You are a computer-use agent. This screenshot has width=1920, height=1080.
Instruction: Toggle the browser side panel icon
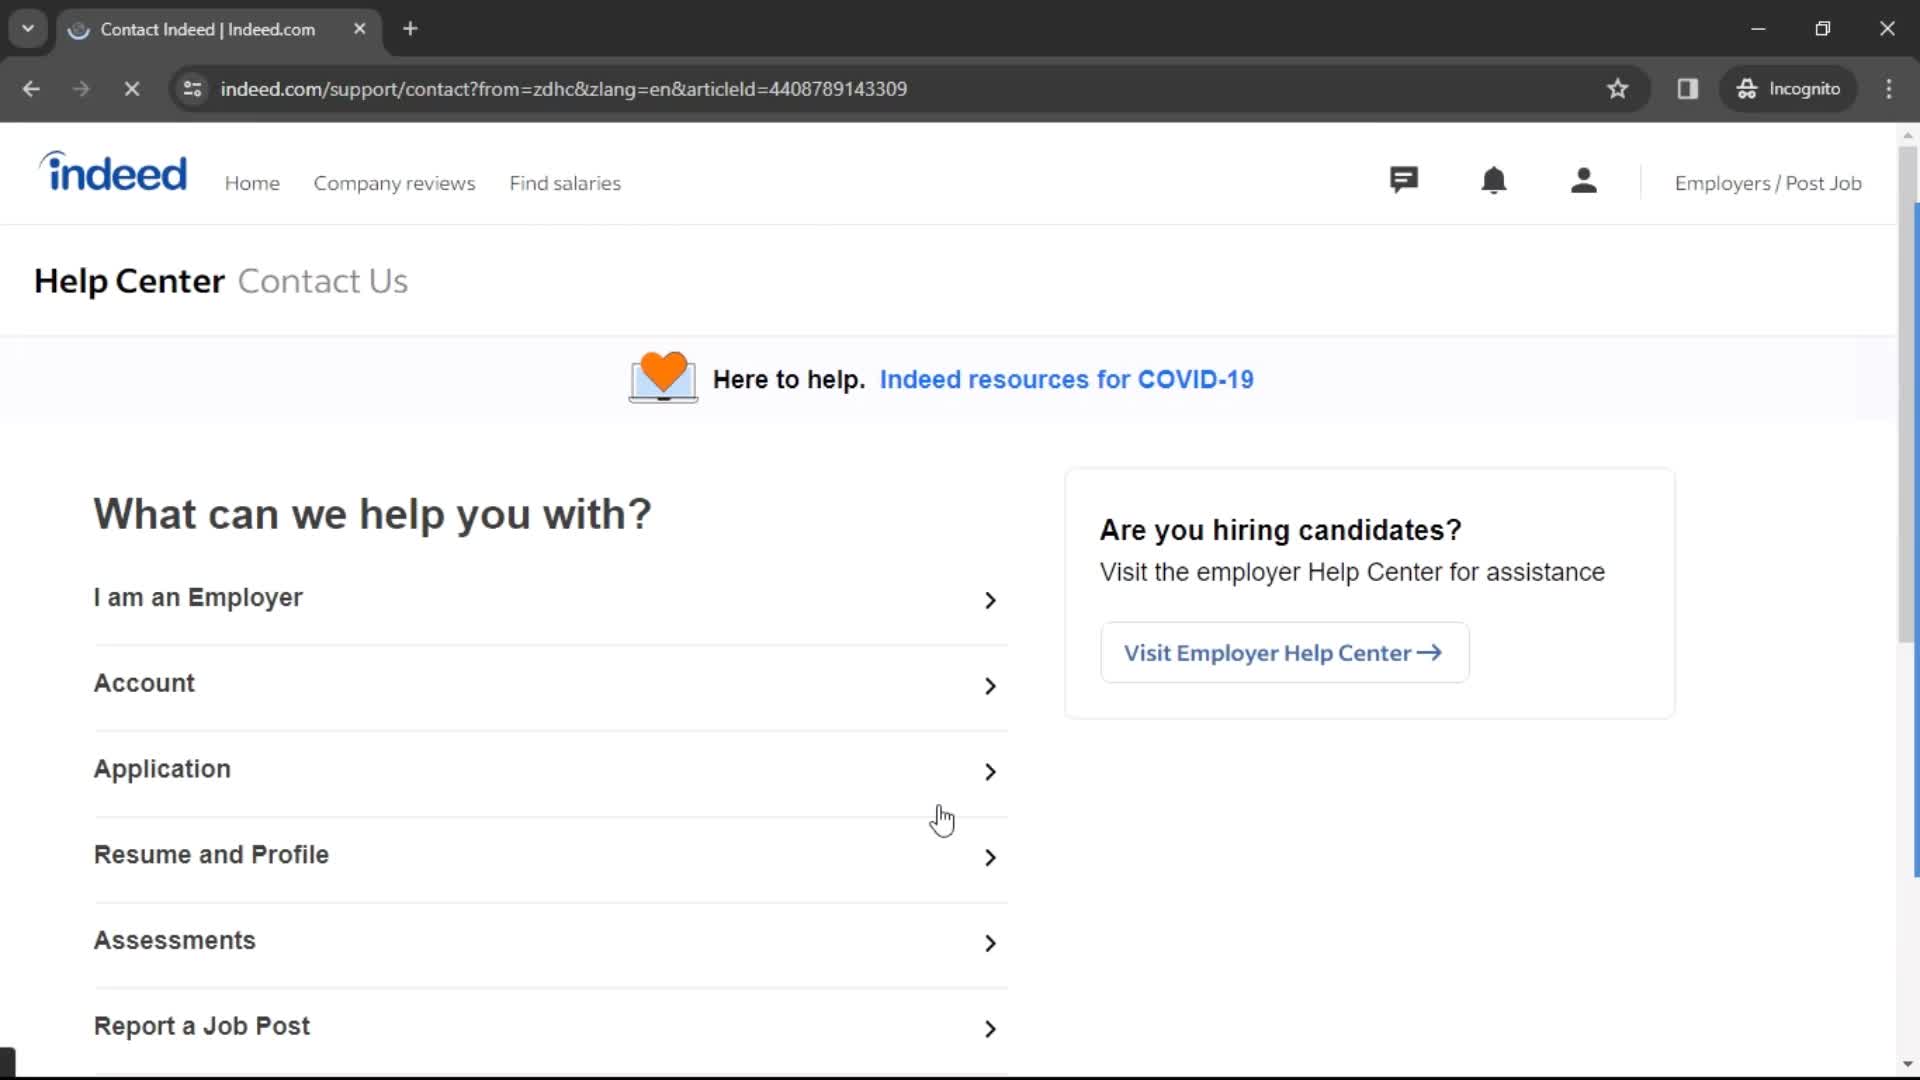1688,89
